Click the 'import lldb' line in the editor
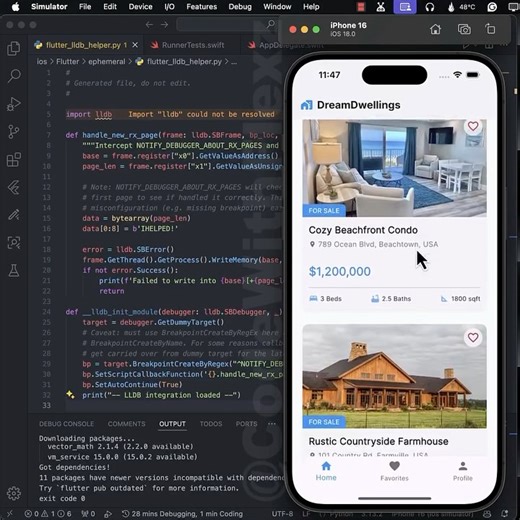 pos(89,114)
